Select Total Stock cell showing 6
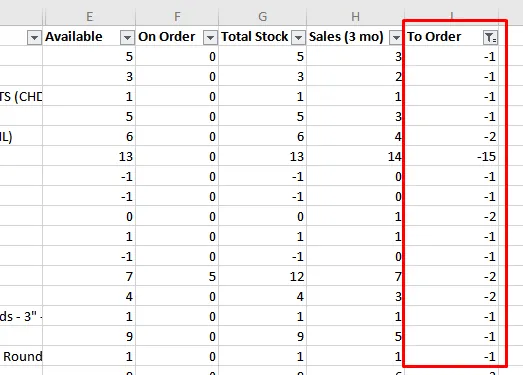Screen dimensions: 523x375 pyautogui.click(x=263, y=136)
